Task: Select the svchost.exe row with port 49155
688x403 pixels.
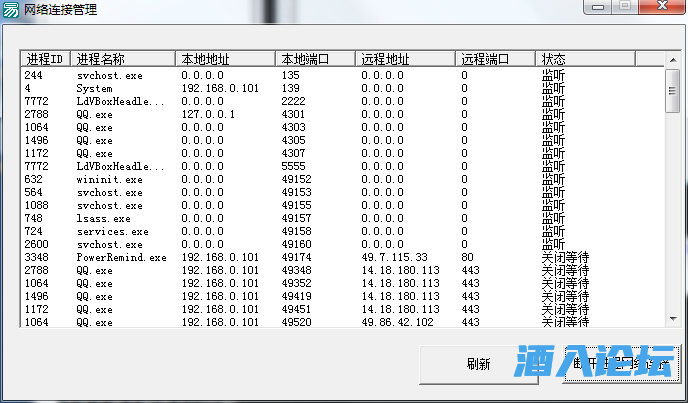Action: [342, 205]
